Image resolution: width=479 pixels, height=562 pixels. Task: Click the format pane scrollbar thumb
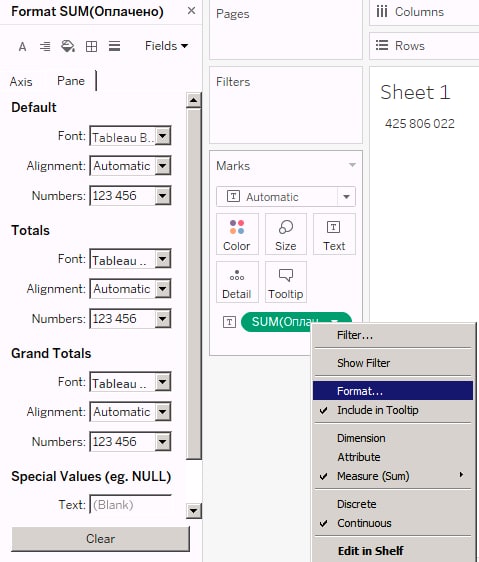coord(194,283)
